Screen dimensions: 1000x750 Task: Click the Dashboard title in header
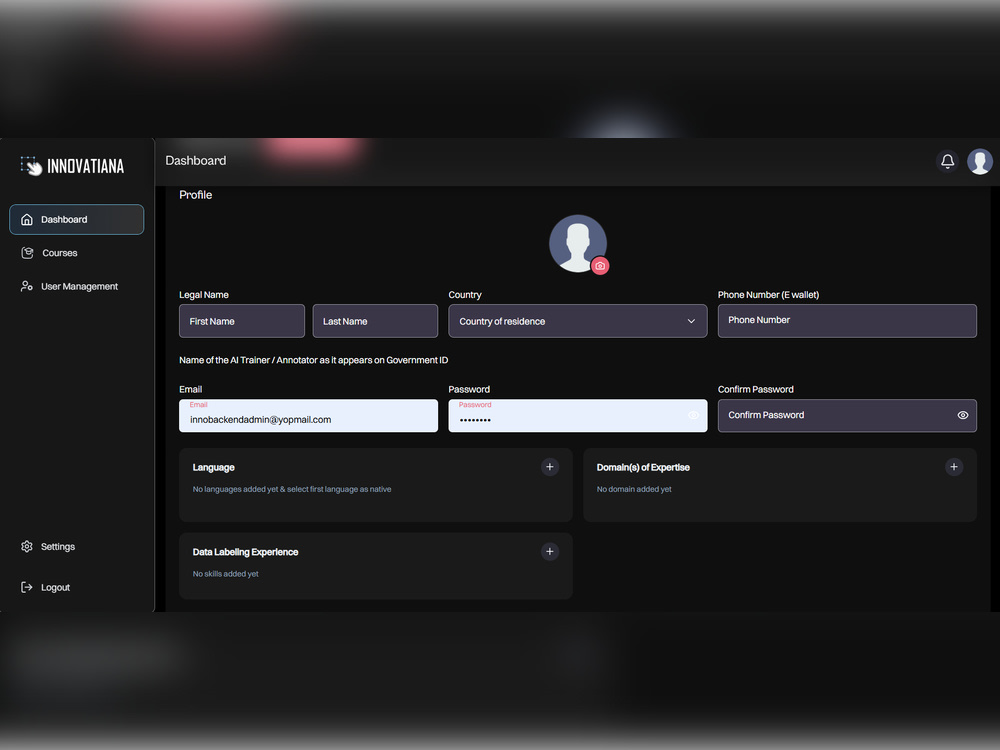(196, 161)
